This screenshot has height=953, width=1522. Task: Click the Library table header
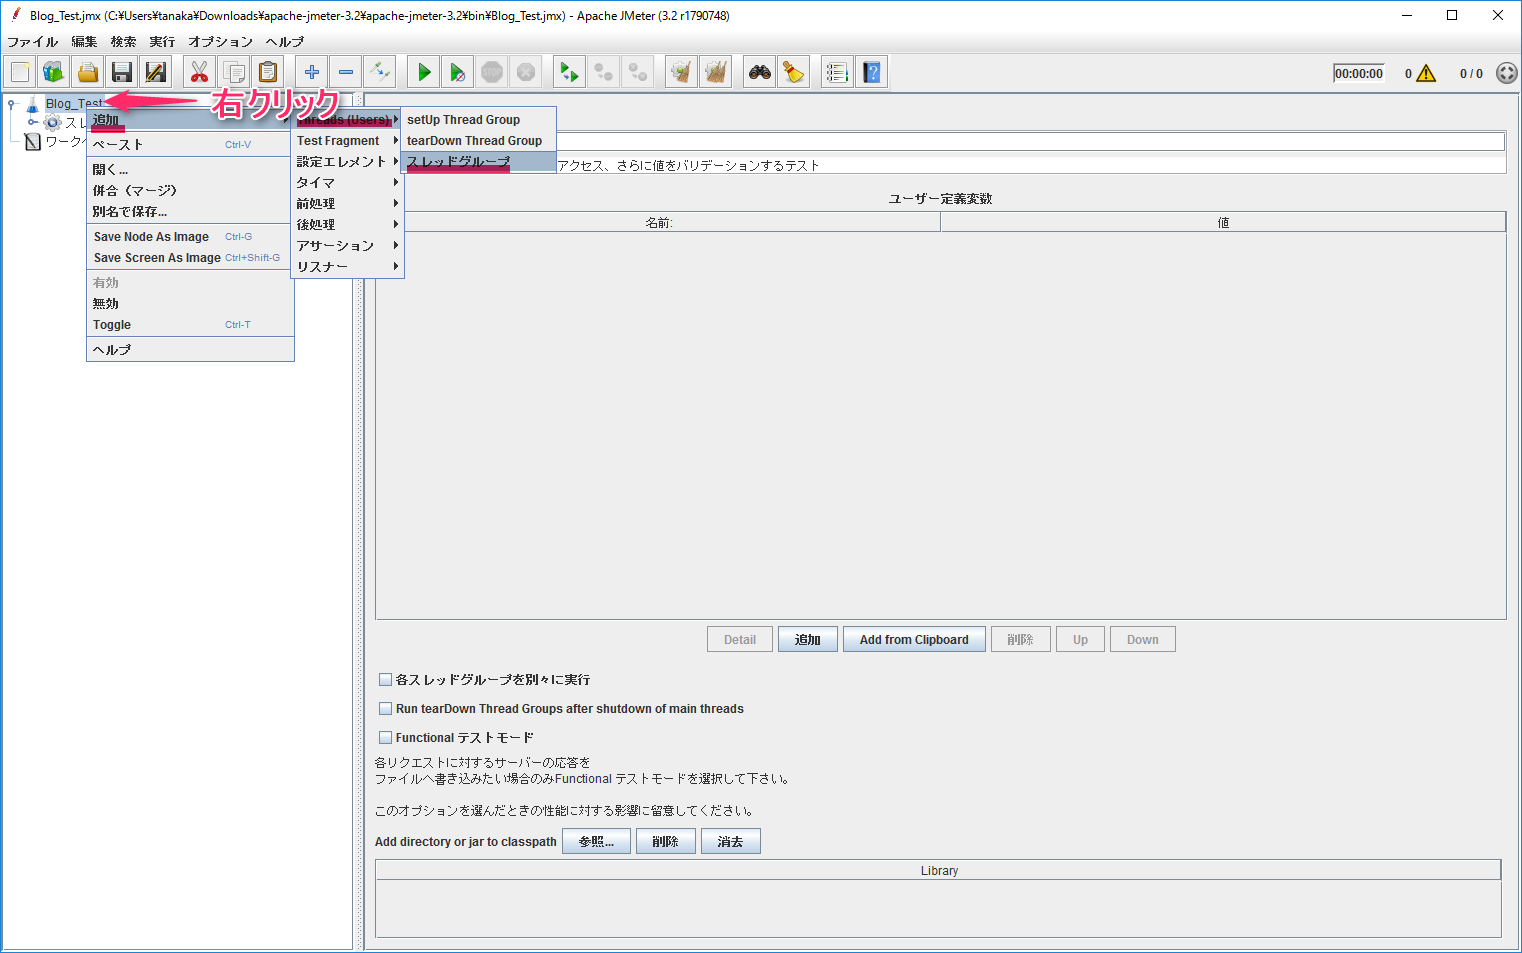939,871
